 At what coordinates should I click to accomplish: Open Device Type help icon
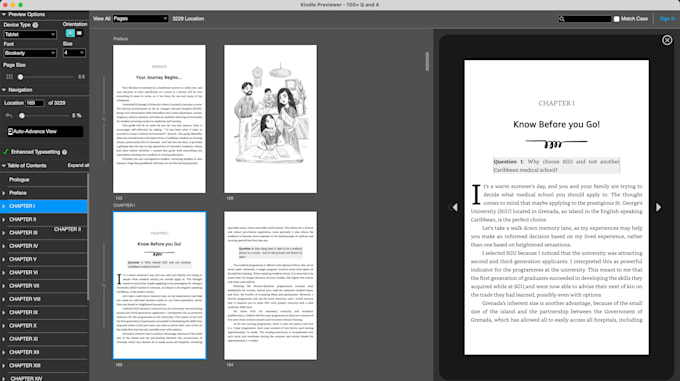pyautogui.click(x=35, y=25)
